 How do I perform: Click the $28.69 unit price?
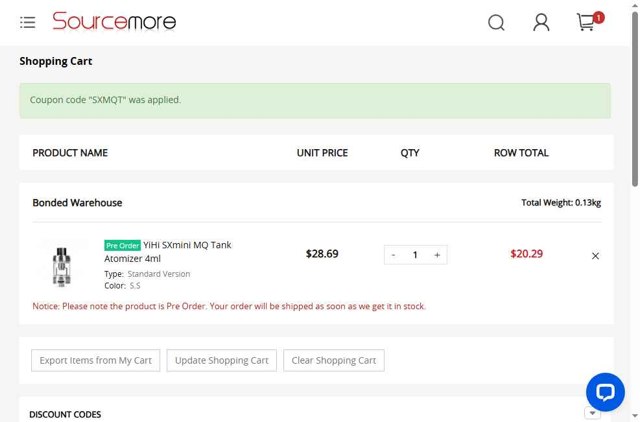tap(322, 254)
